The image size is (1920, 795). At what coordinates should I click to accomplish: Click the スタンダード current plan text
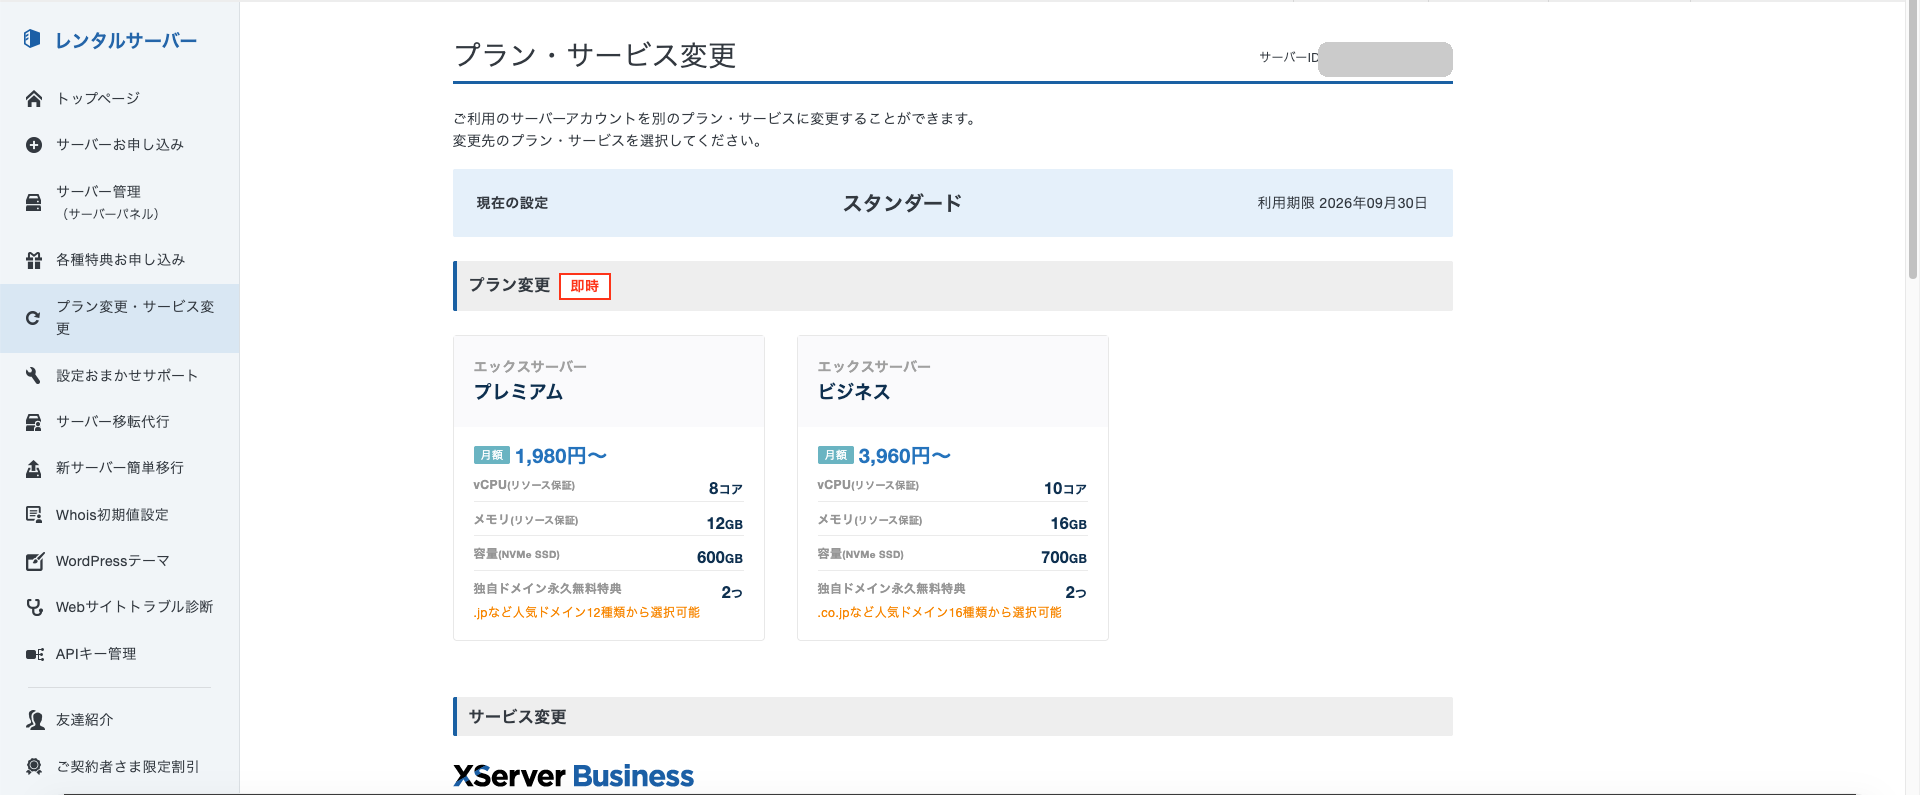(902, 203)
